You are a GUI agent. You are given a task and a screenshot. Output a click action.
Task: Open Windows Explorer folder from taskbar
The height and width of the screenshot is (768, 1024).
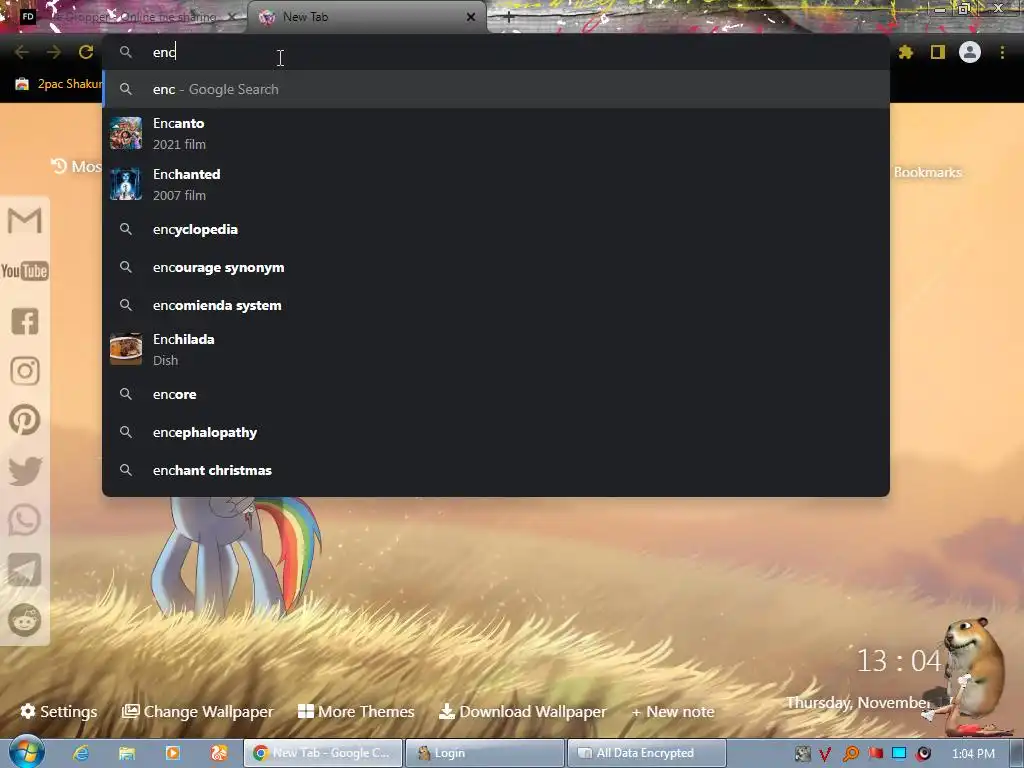[x=127, y=753]
